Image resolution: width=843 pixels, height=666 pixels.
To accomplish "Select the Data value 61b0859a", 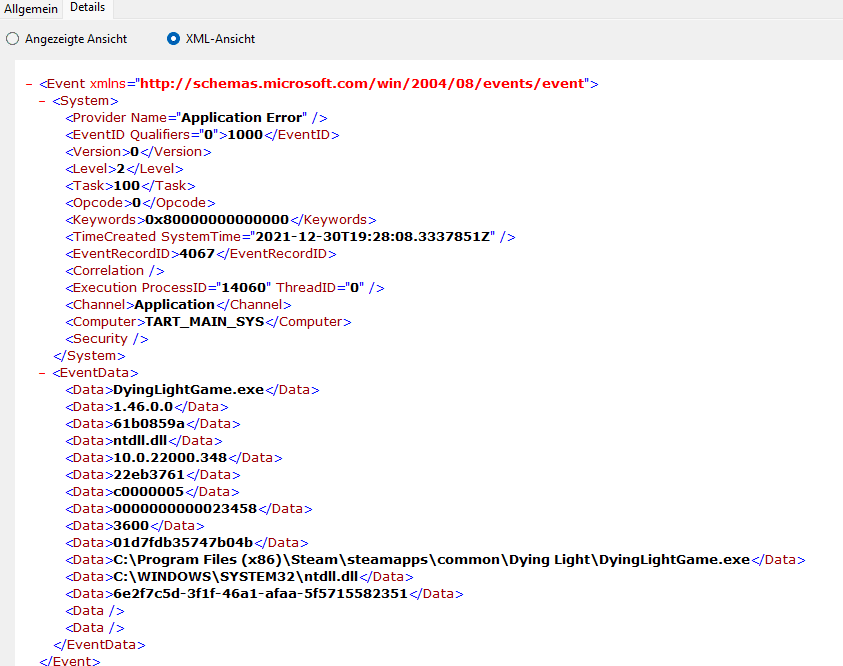I will click(149, 424).
